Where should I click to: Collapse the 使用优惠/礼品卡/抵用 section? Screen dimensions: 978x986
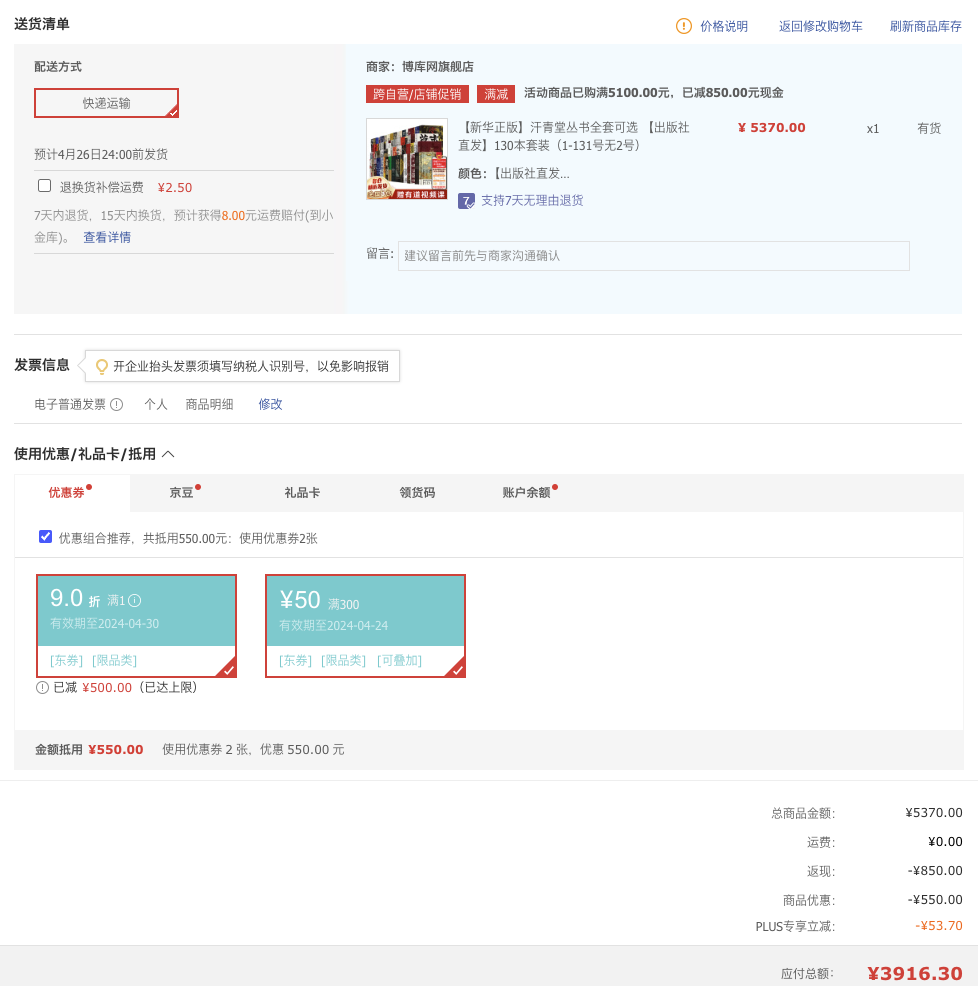(168, 454)
